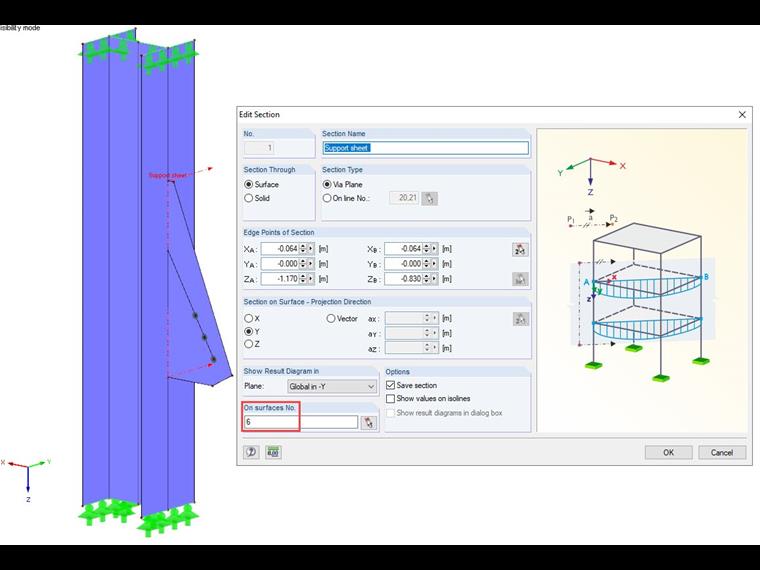Toggle the Save section checkbox
Screen dimensions: 760x570
click(391, 385)
